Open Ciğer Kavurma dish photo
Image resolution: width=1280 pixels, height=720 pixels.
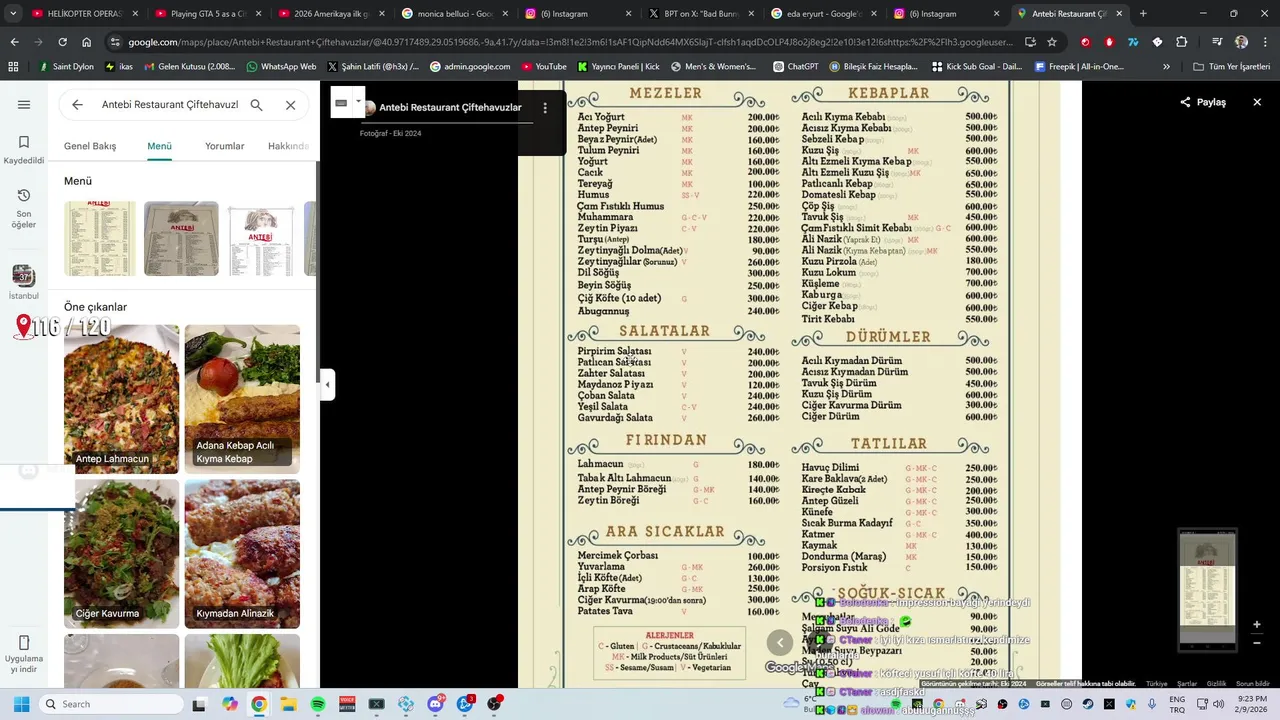(122, 553)
